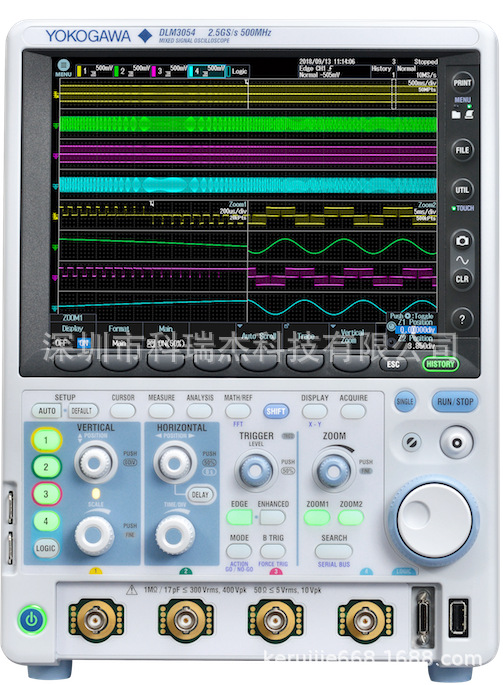Tap the channel 3 tab on screen
This screenshot has height=685, width=503.
click(169, 71)
